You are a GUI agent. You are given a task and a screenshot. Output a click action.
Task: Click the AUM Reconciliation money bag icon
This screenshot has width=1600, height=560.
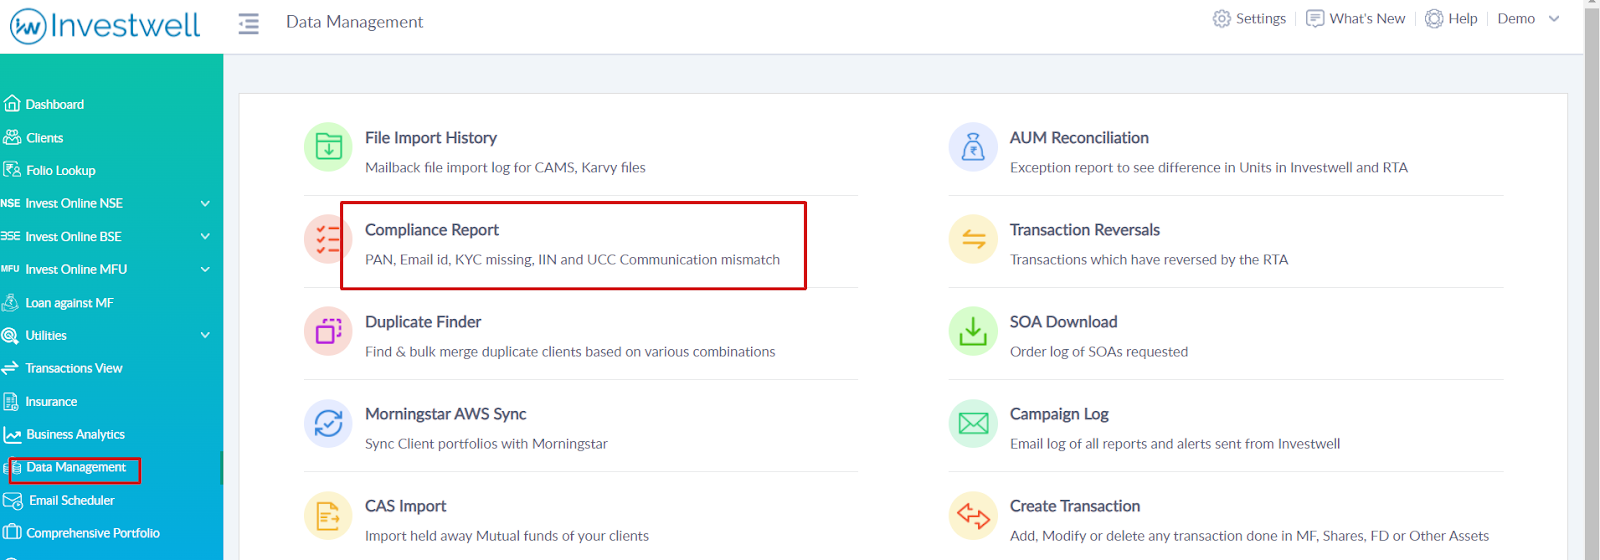tap(973, 147)
